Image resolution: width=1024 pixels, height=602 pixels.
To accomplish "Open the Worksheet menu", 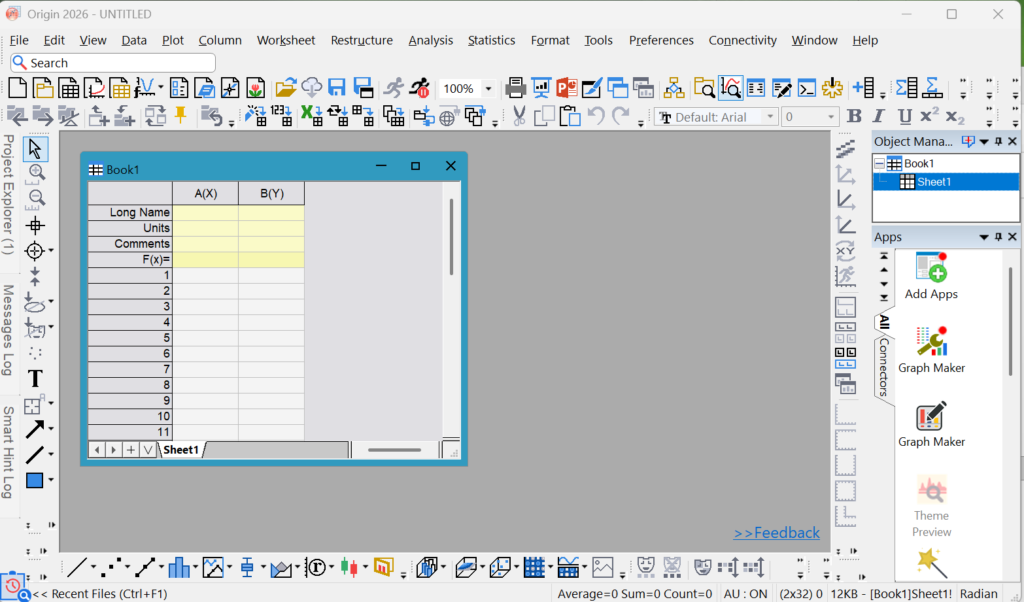I will coord(285,40).
